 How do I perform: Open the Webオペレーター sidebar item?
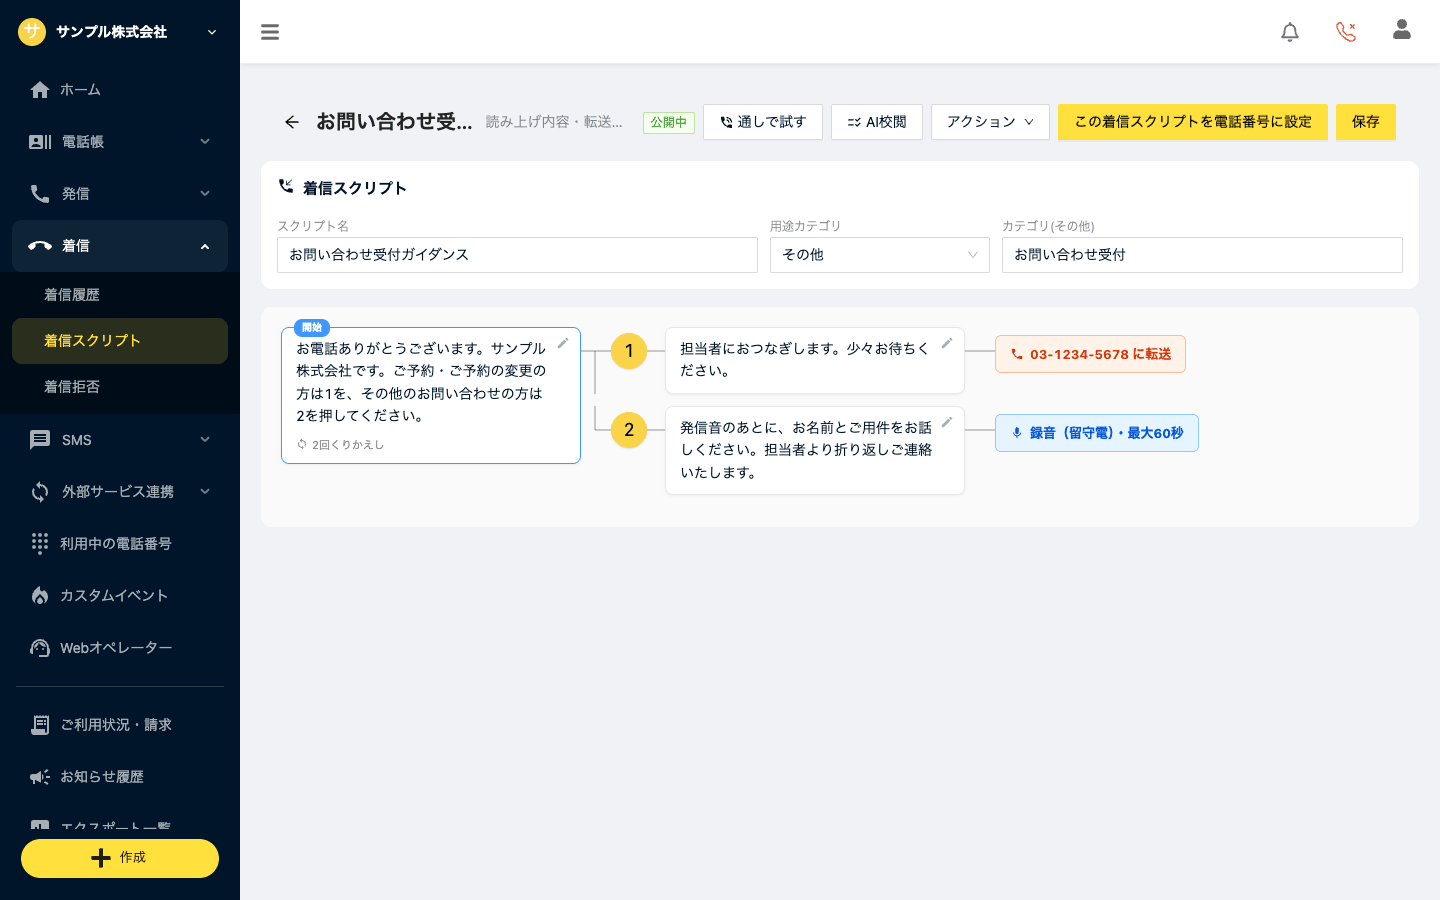coord(120,648)
